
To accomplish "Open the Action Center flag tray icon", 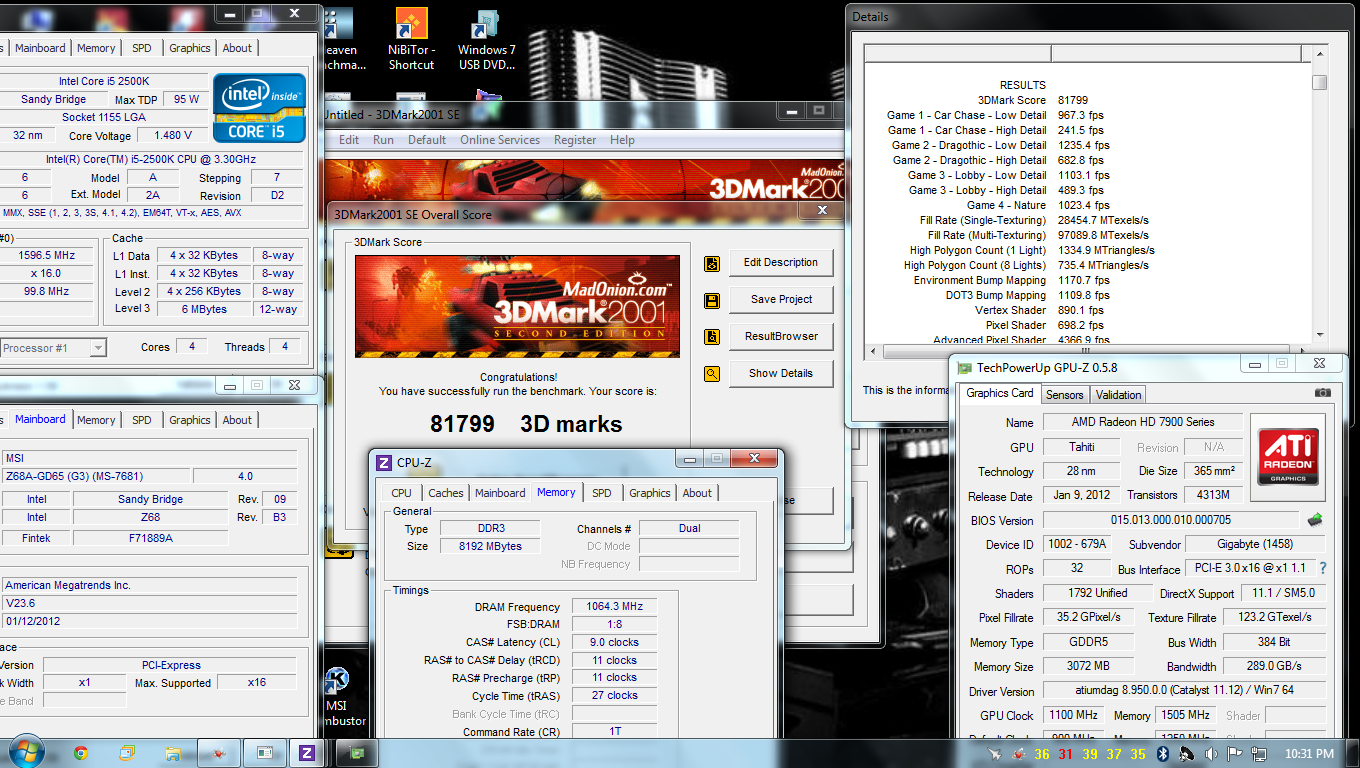I will pyautogui.click(x=1235, y=754).
